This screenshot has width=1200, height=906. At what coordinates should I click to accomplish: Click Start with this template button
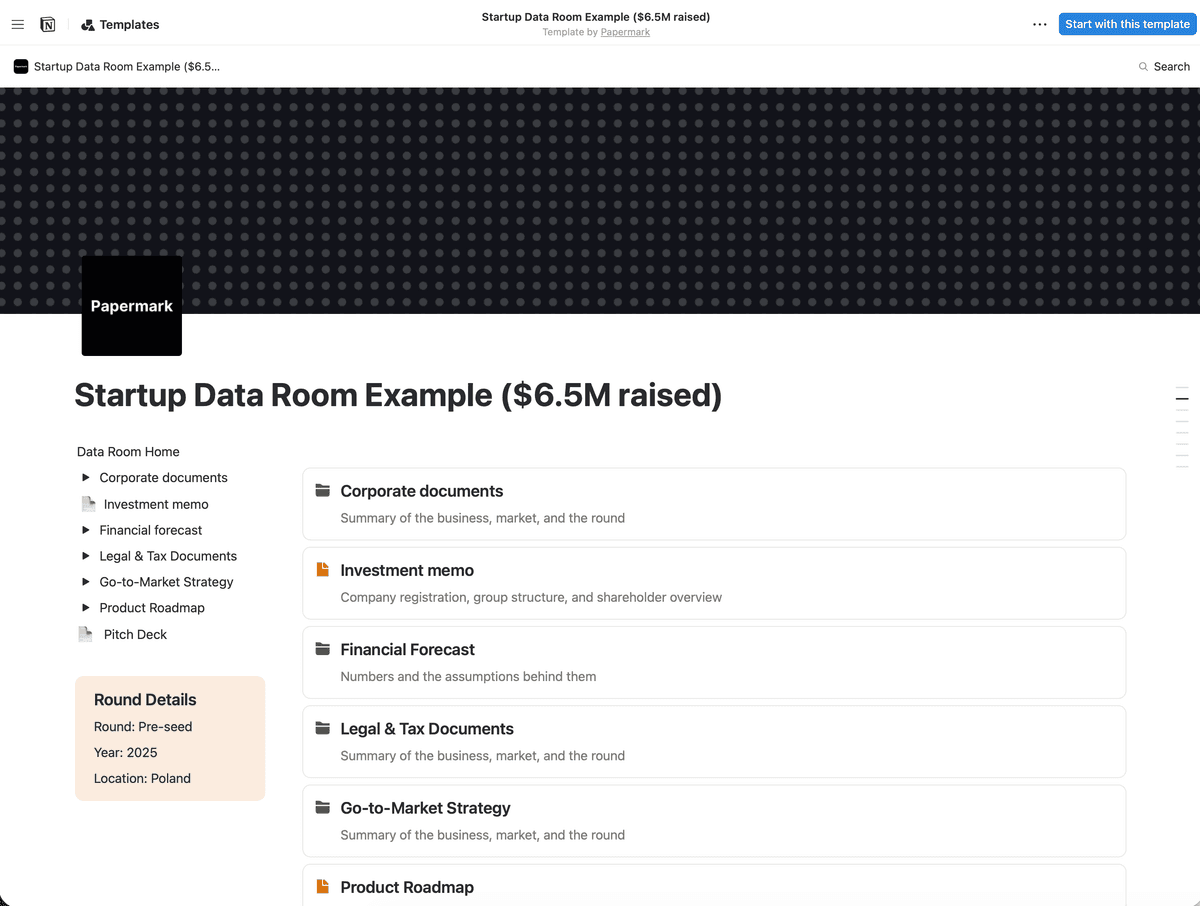(1127, 24)
